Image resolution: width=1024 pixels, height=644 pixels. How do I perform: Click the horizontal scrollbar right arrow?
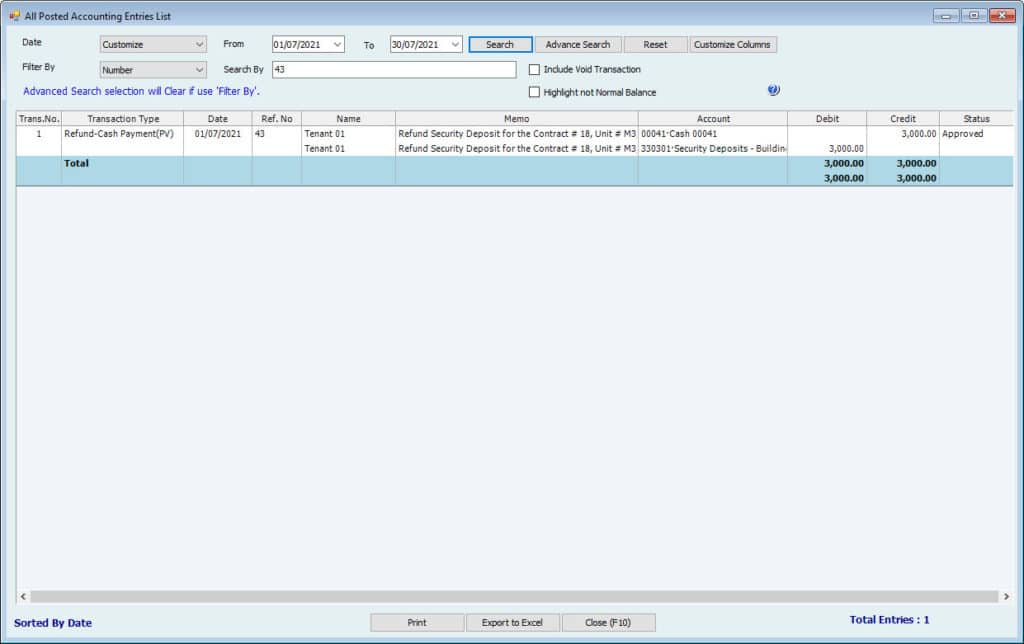point(1004,597)
